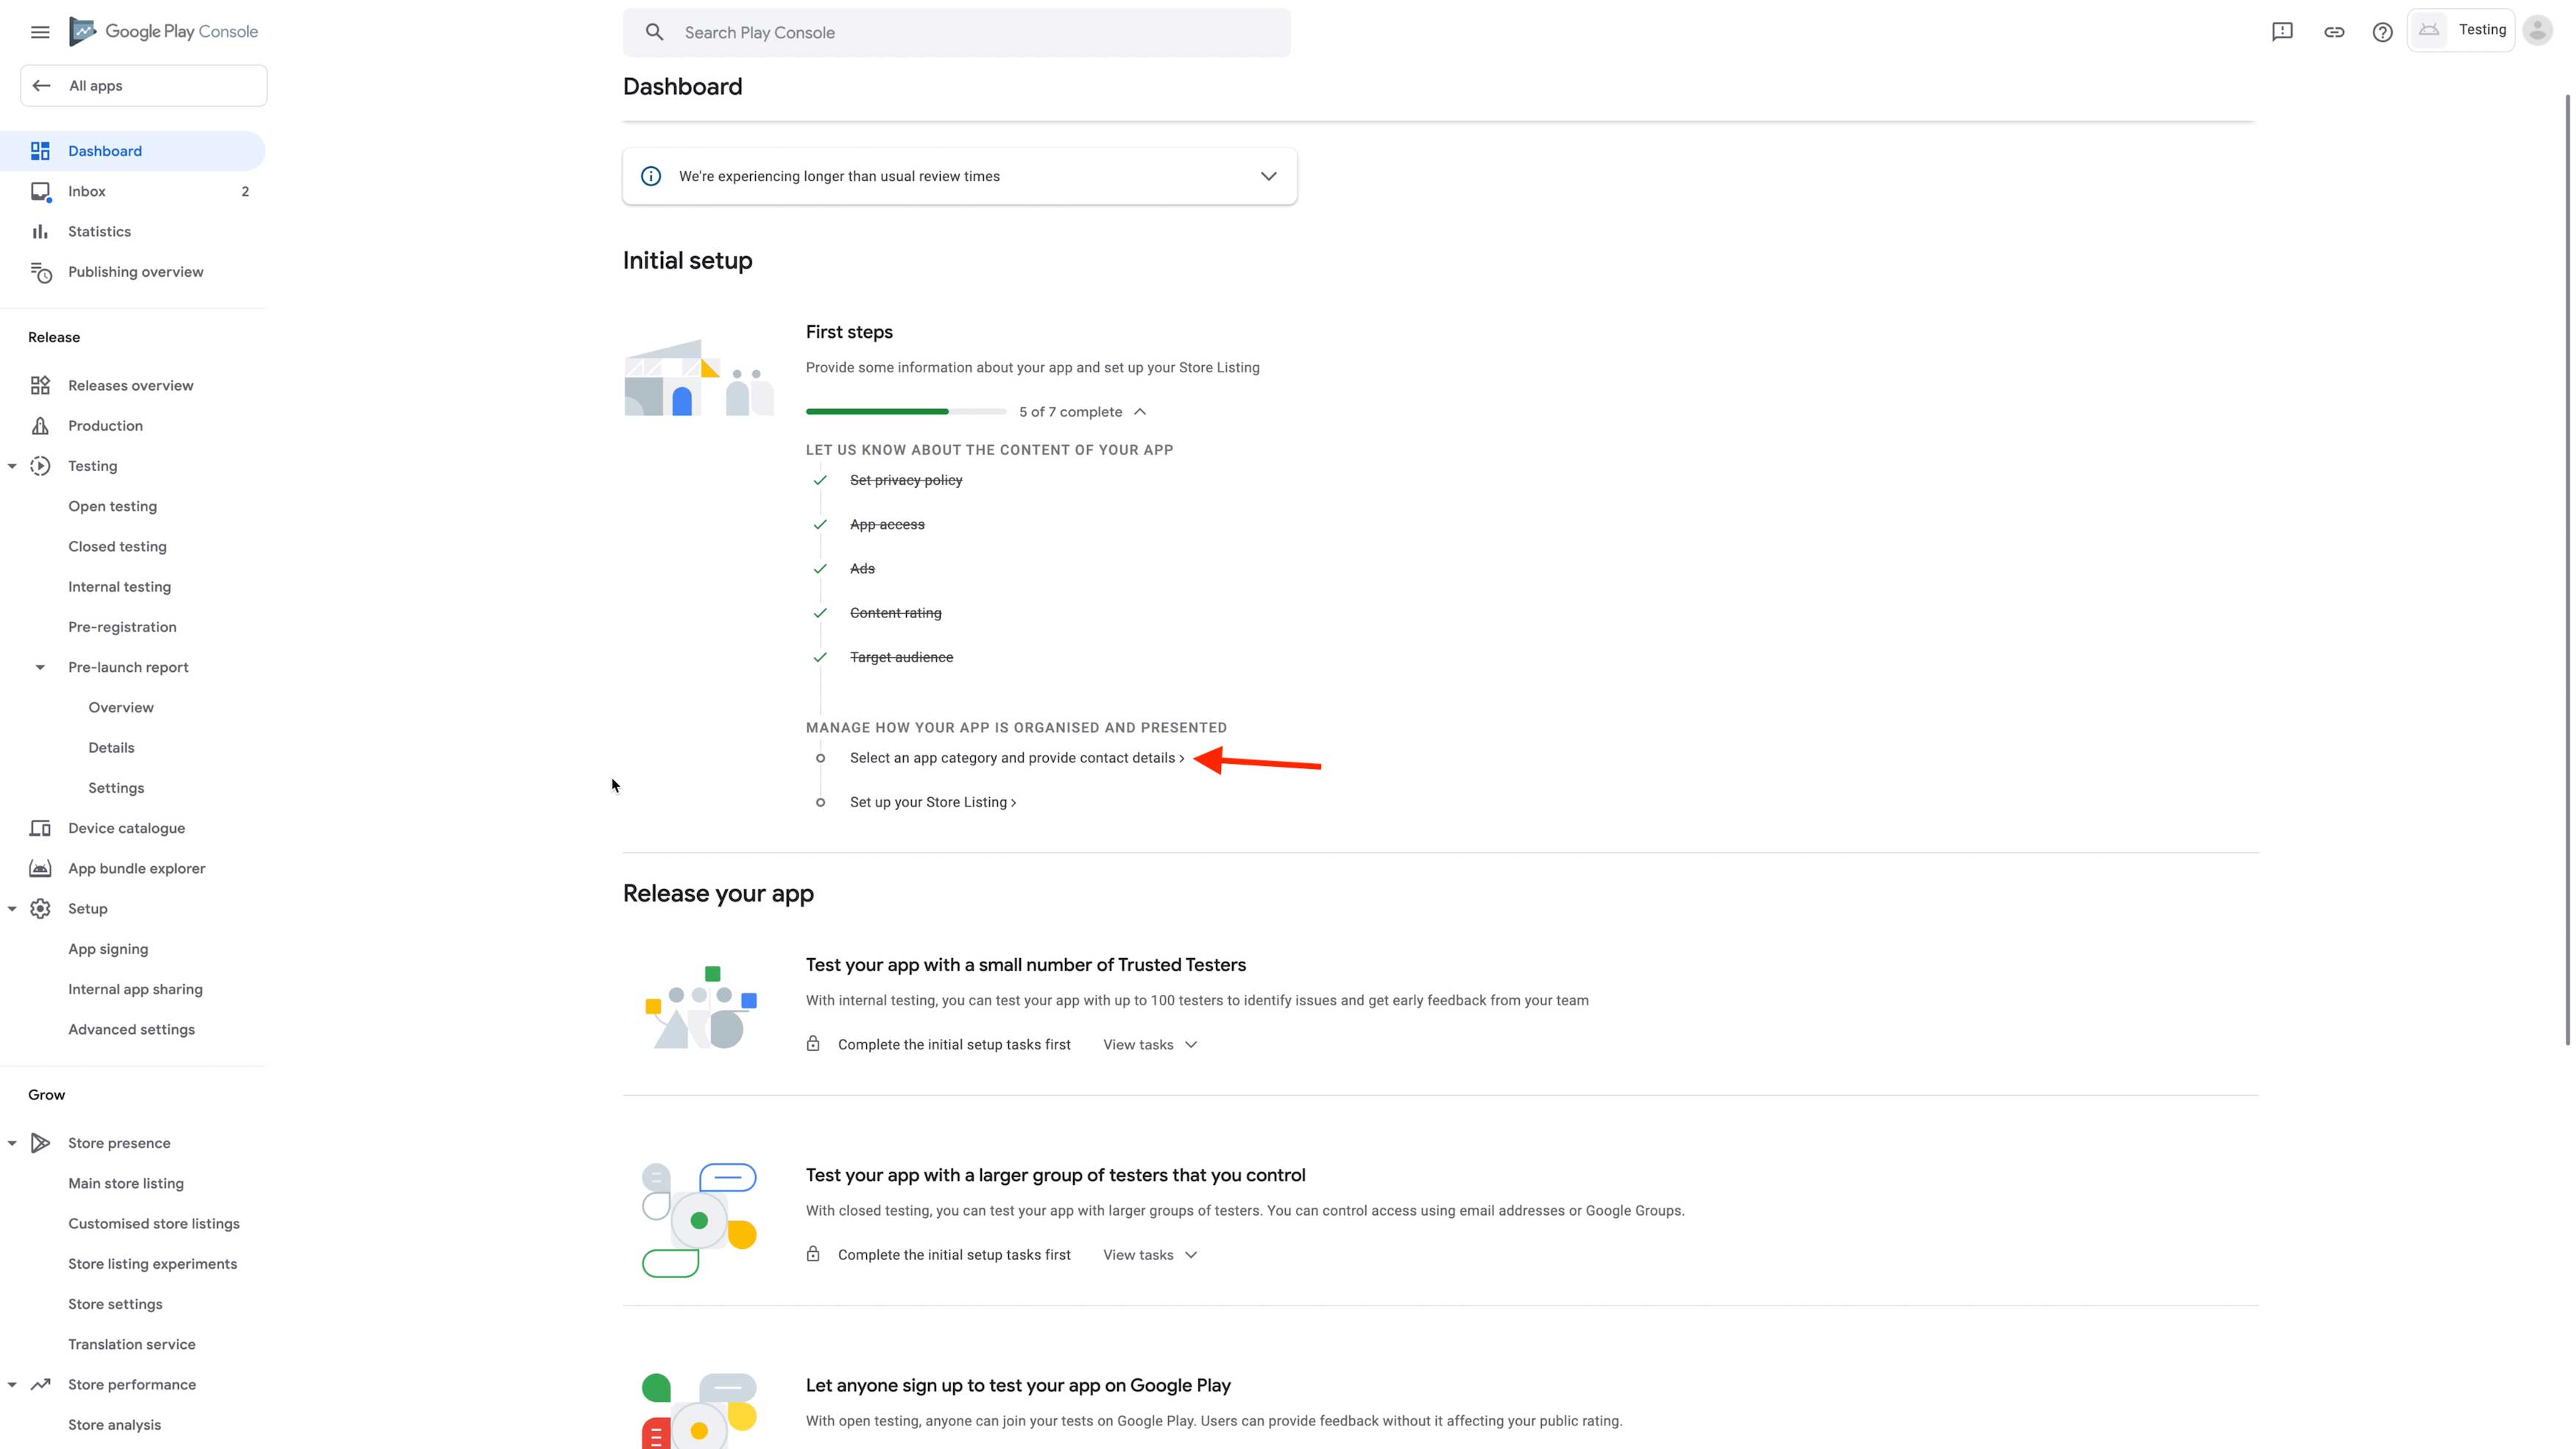Collapse the 5 of 7 complete list
Screen dimensions: 2576x1449
[x=1139, y=412]
